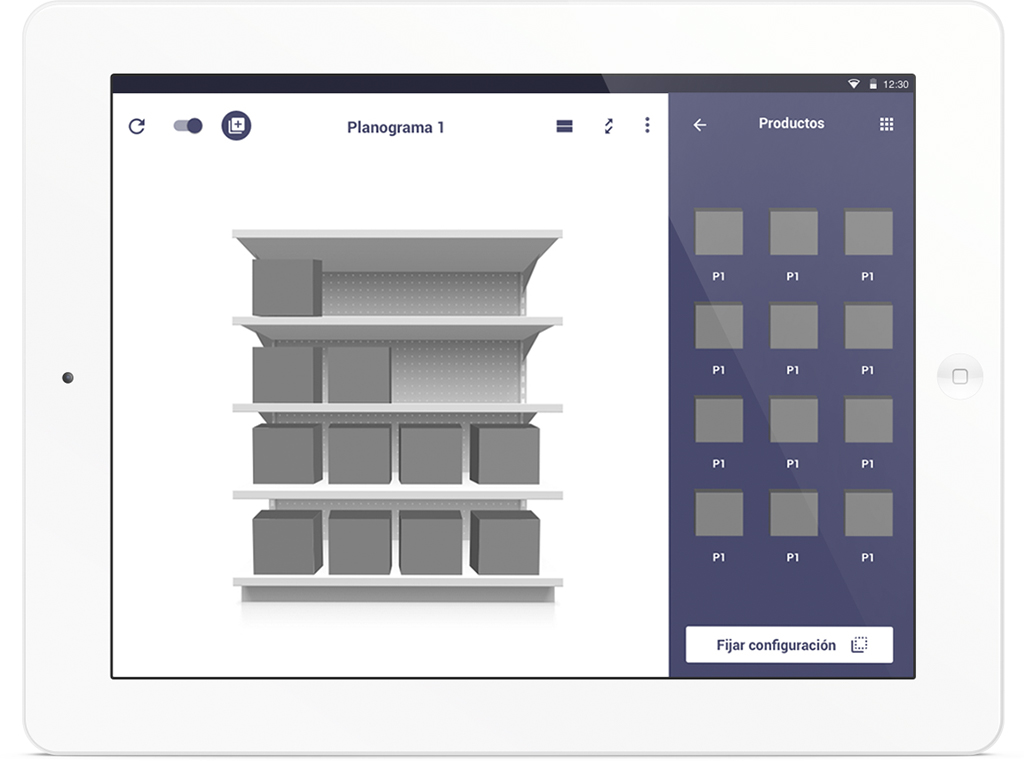Pick the bottom-left P1 product
Image resolution: width=1024 pixels, height=761 pixels.
coord(719,513)
